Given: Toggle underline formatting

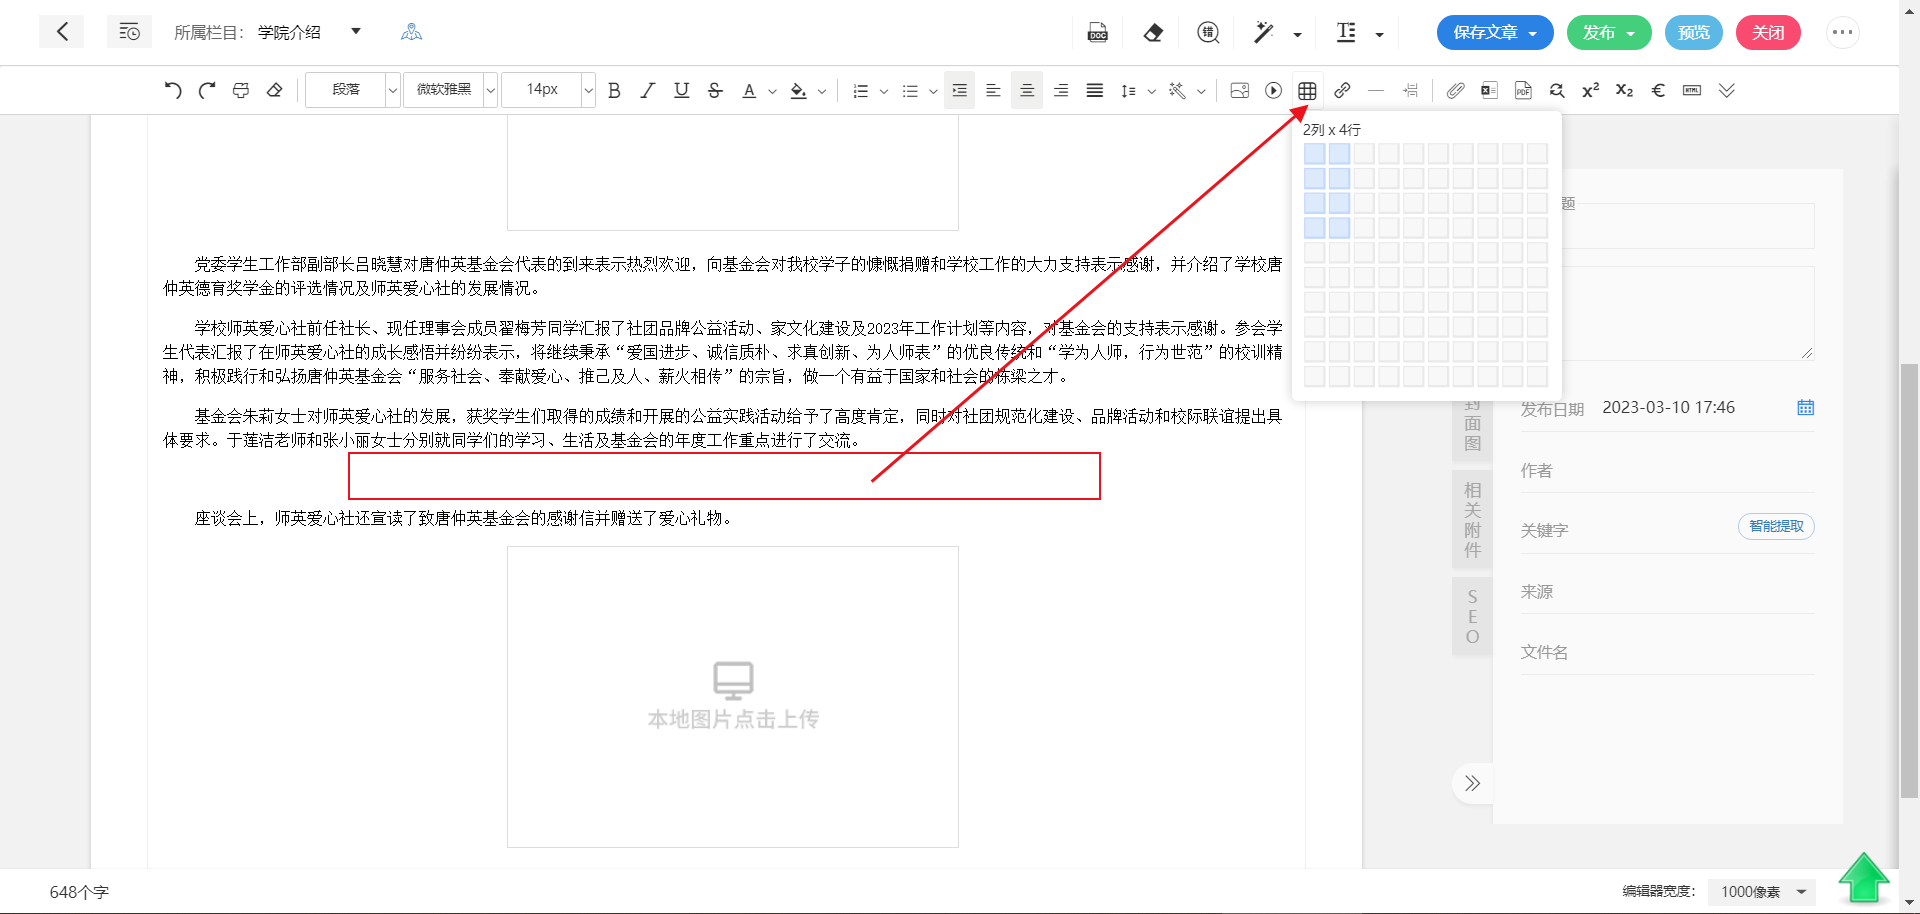Looking at the screenshot, I should pos(681,90).
